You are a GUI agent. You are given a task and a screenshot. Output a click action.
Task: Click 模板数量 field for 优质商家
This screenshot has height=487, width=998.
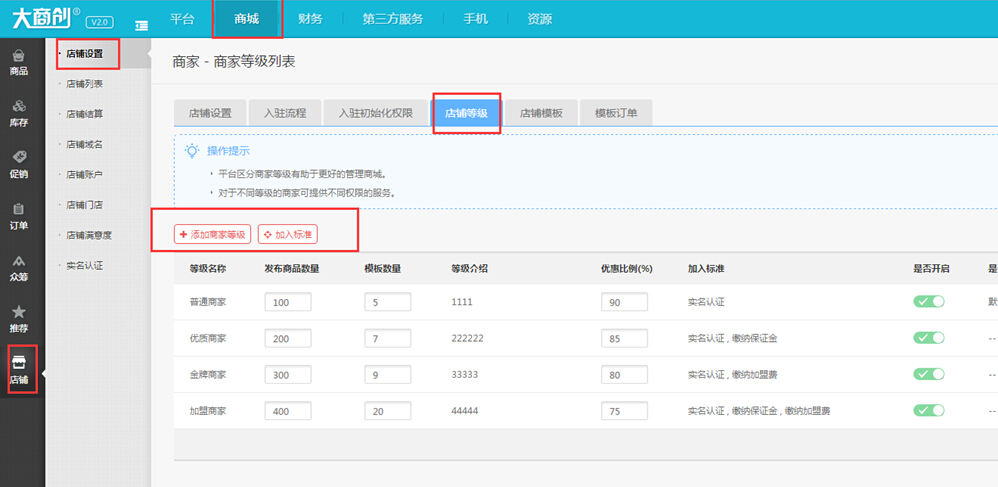(388, 338)
